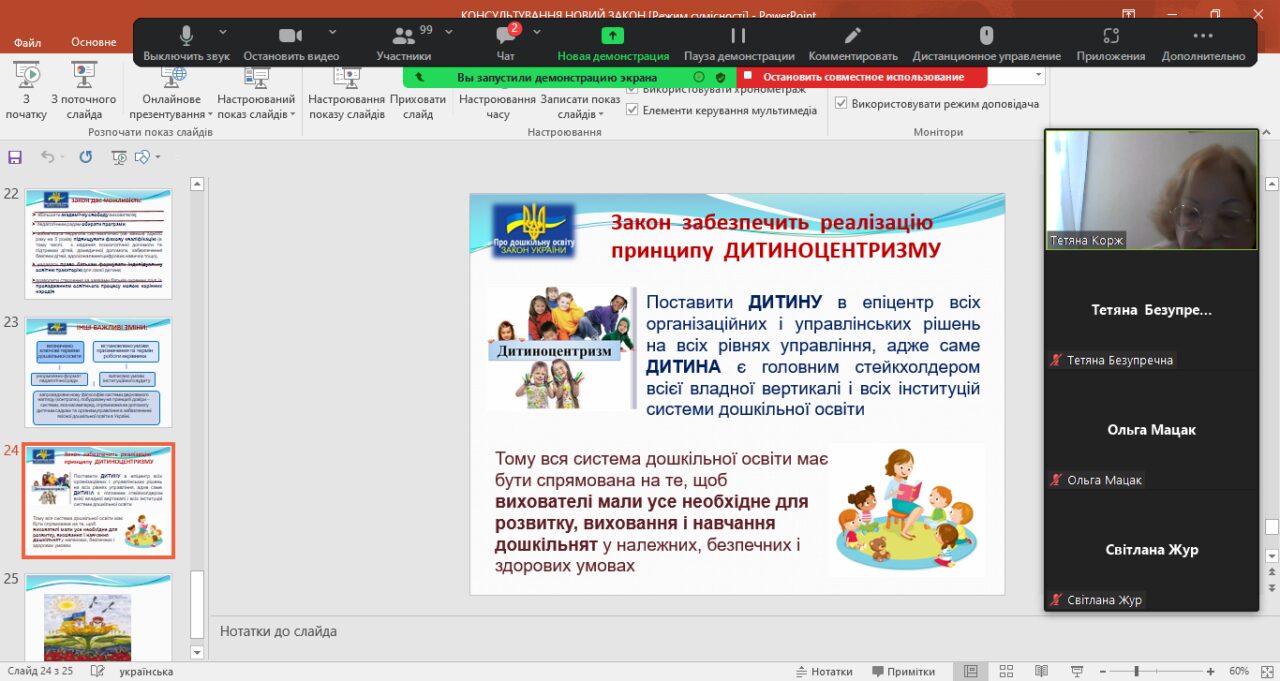Toggle the 'Використовувати хронометраж' checkbox
Image resolution: width=1280 pixels, height=681 pixels.
[x=632, y=89]
